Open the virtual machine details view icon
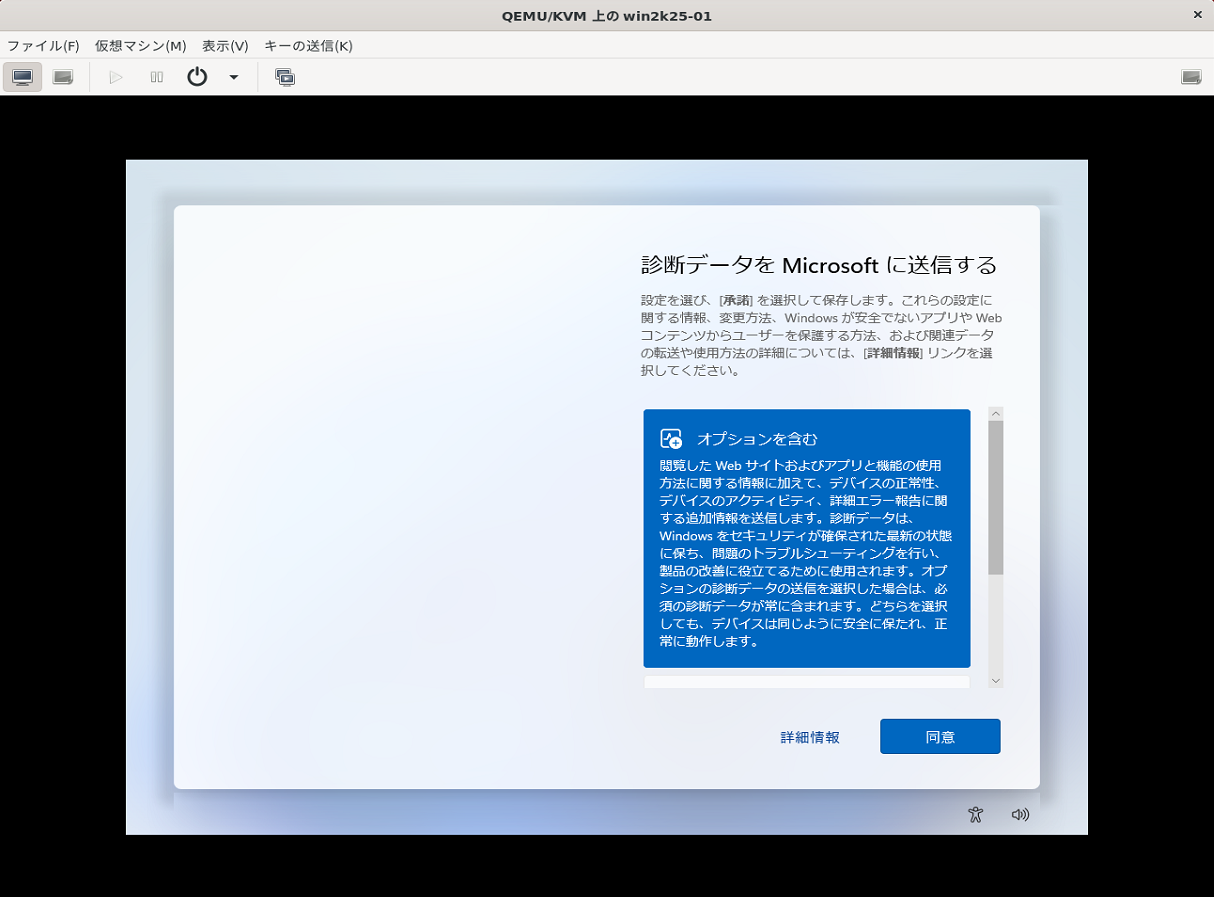Screen dimensions: 1214x897 click(x=61, y=76)
